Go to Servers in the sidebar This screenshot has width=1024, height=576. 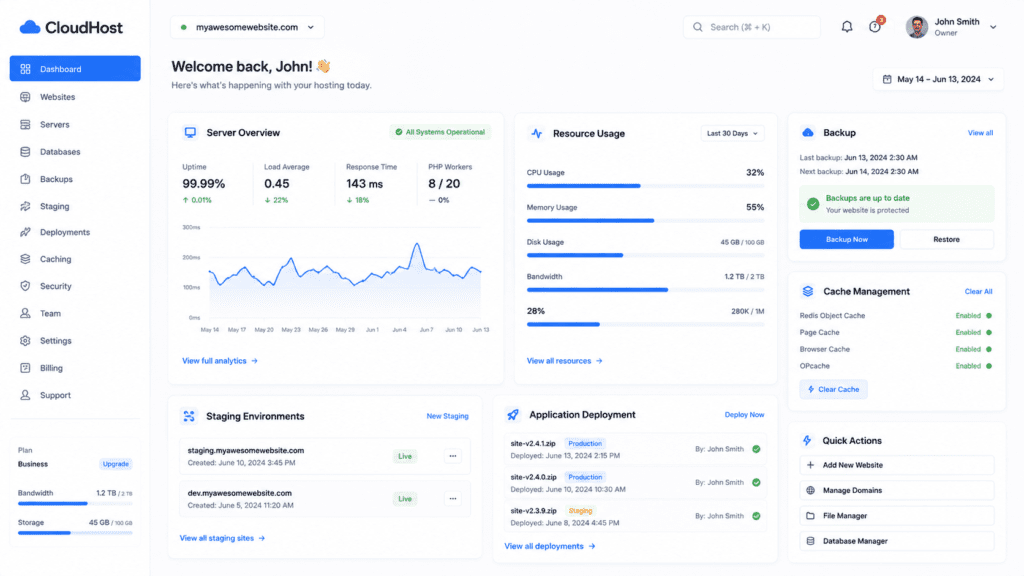pos(75,124)
